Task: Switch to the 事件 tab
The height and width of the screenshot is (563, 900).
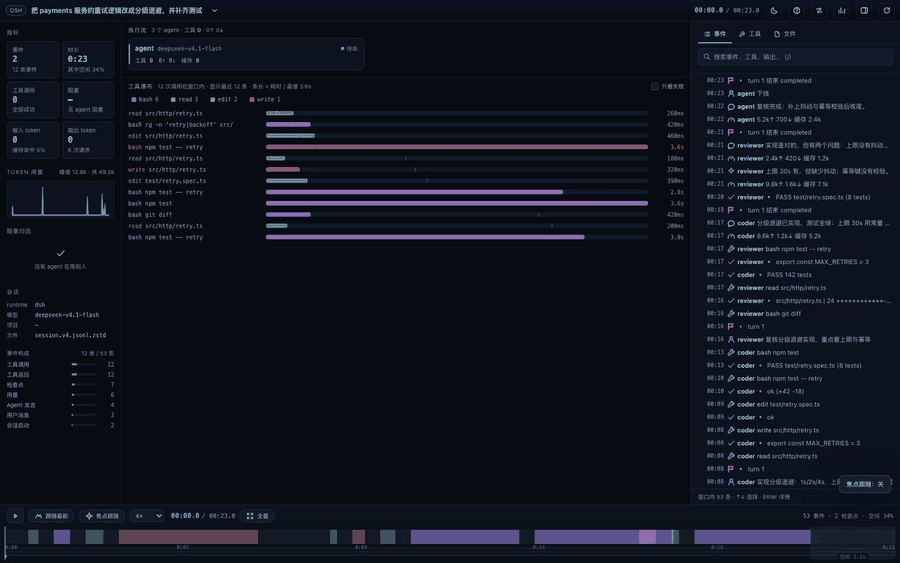Action: pos(715,34)
